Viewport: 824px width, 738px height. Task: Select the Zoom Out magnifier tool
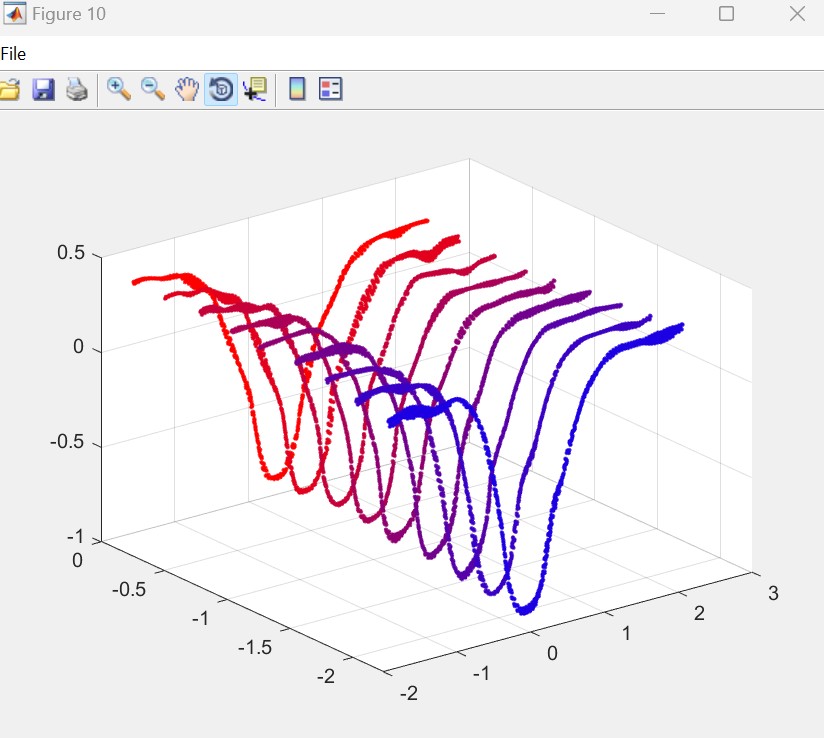click(x=153, y=90)
